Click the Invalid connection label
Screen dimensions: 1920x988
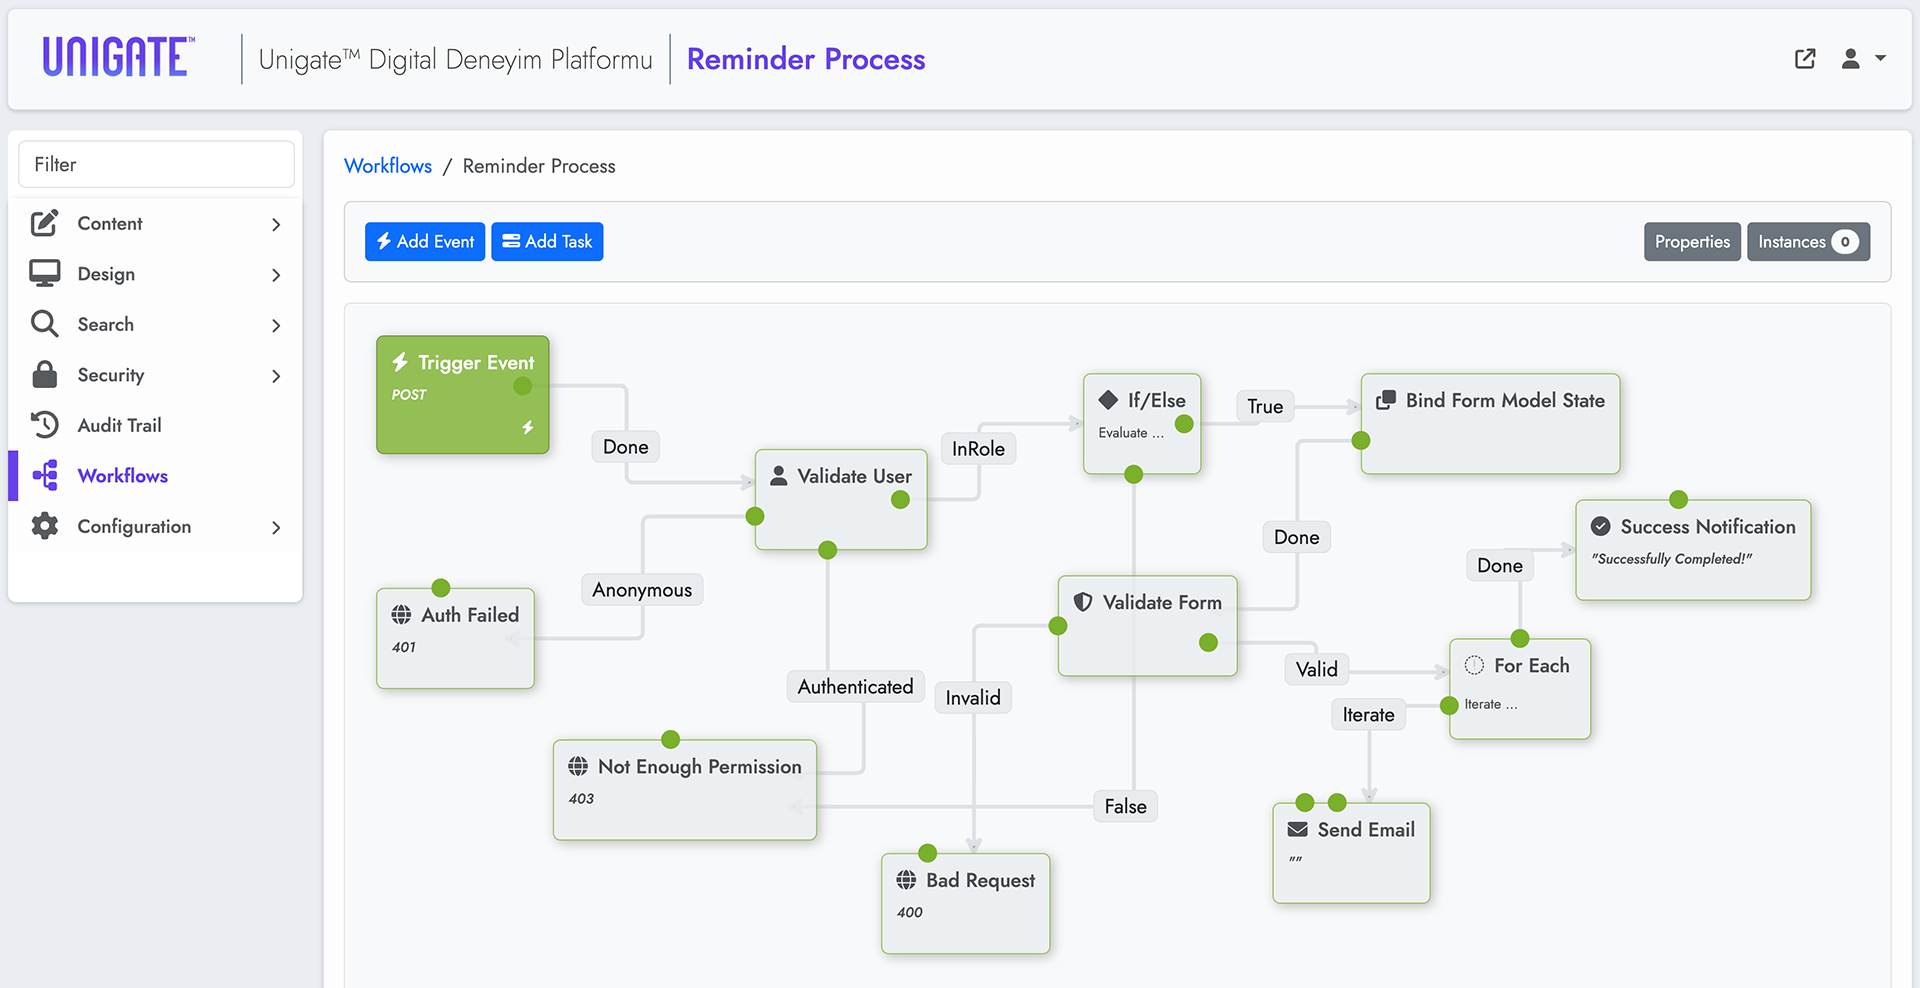coord(973,697)
